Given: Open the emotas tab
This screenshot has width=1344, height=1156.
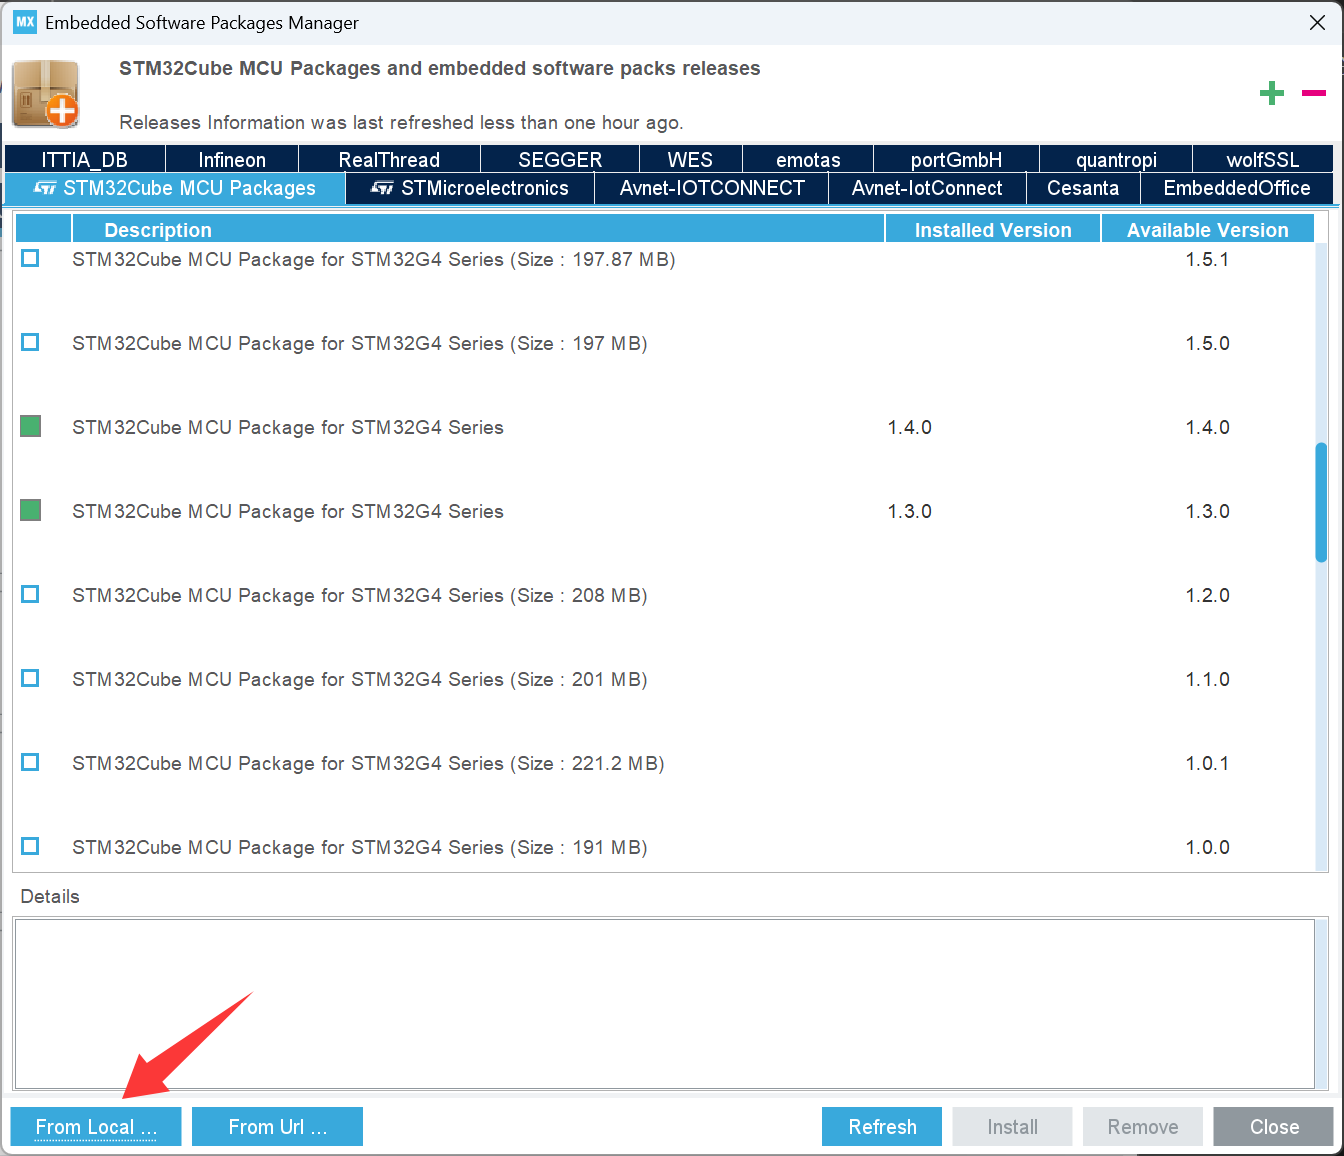Looking at the screenshot, I should point(808,159).
